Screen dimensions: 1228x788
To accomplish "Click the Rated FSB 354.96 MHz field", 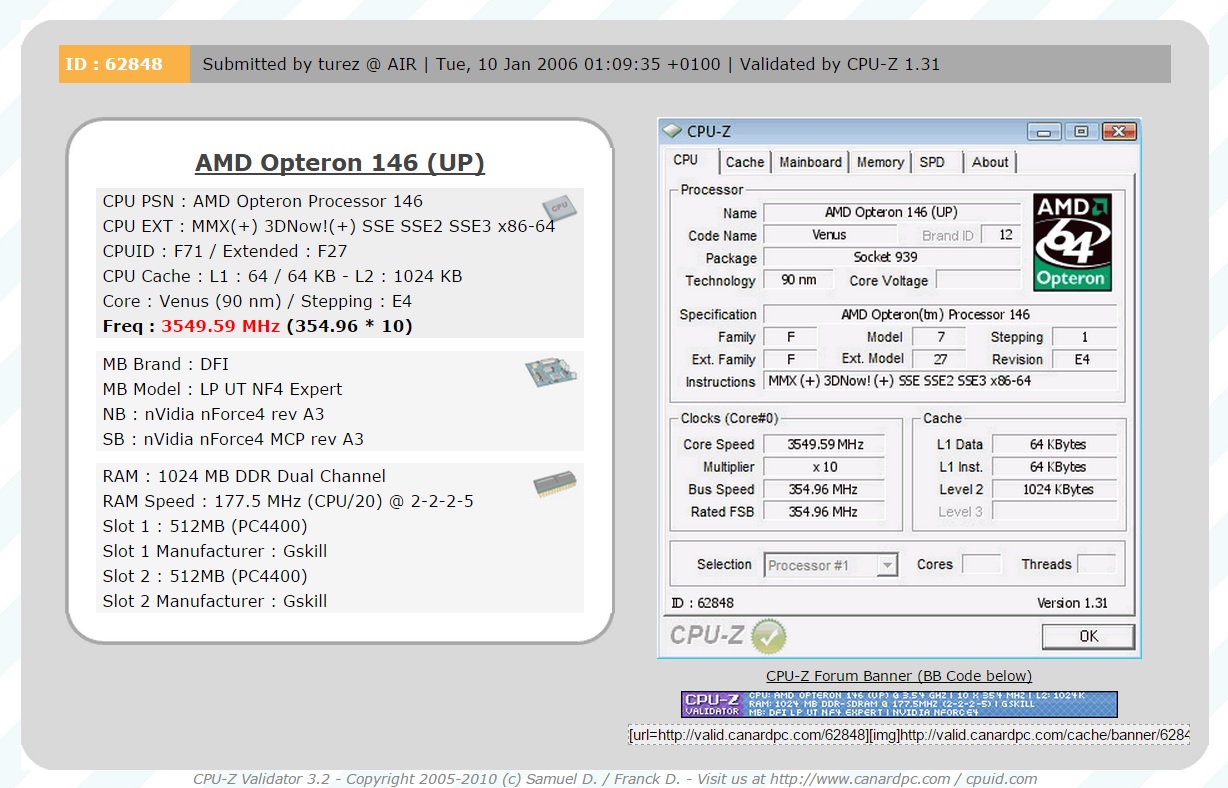I will click(x=823, y=511).
